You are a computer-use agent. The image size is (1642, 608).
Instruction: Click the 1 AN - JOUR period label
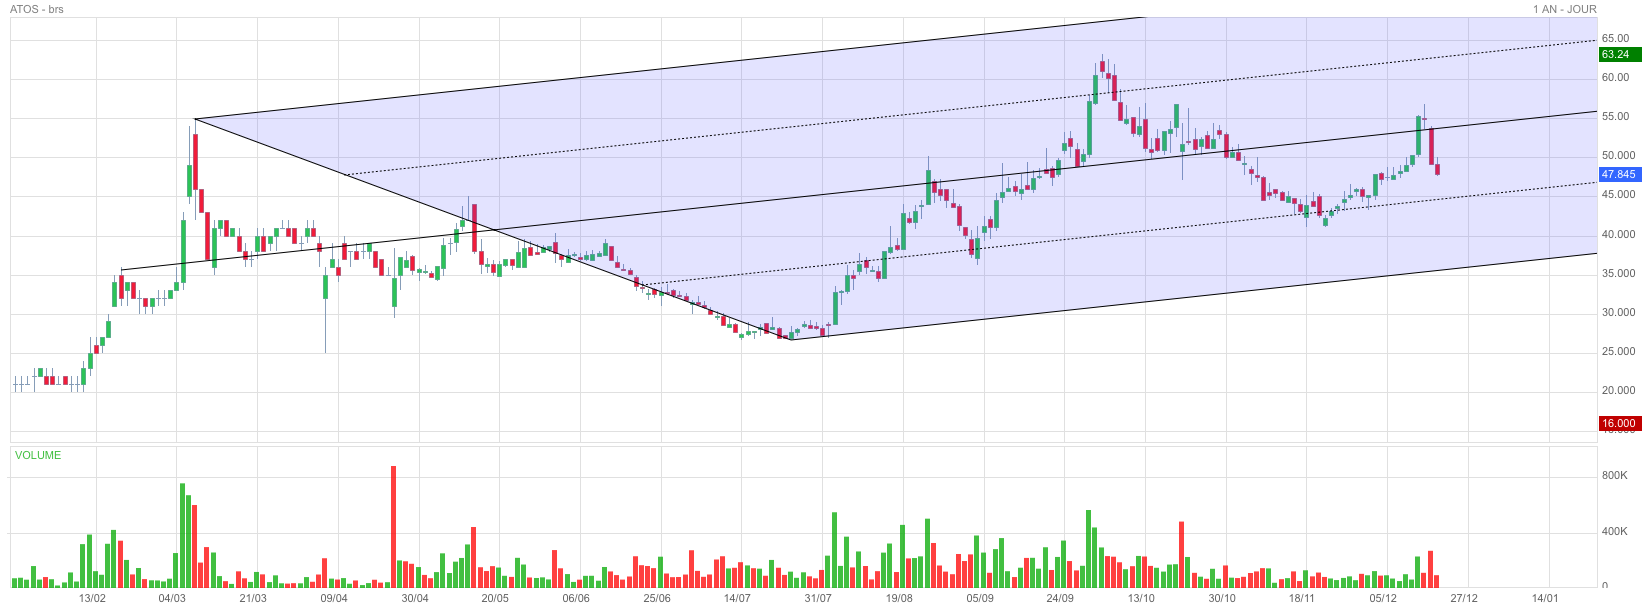click(x=1564, y=9)
